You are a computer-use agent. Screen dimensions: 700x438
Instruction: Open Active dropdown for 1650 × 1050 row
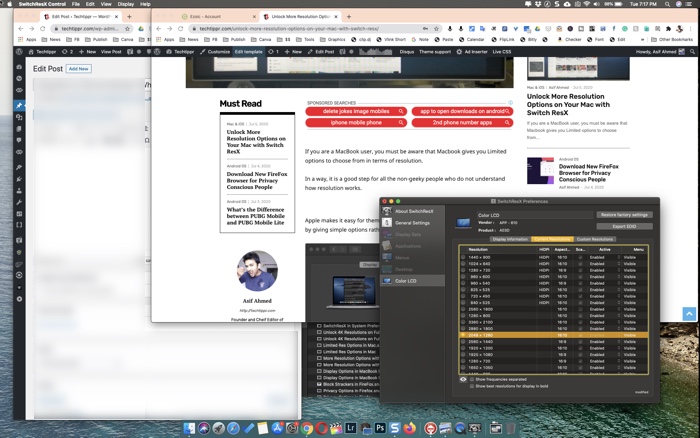[604, 367]
